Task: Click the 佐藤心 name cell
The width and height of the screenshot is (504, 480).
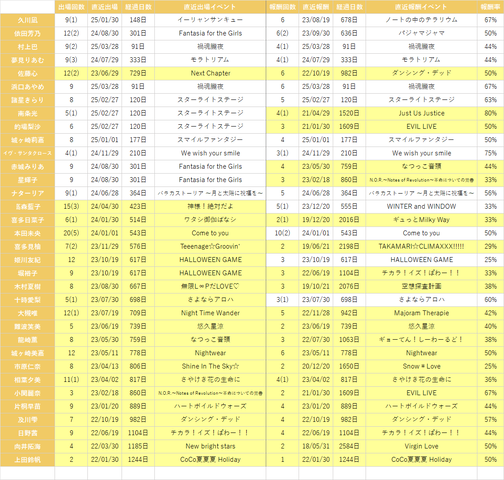Action: pyautogui.click(x=28, y=74)
